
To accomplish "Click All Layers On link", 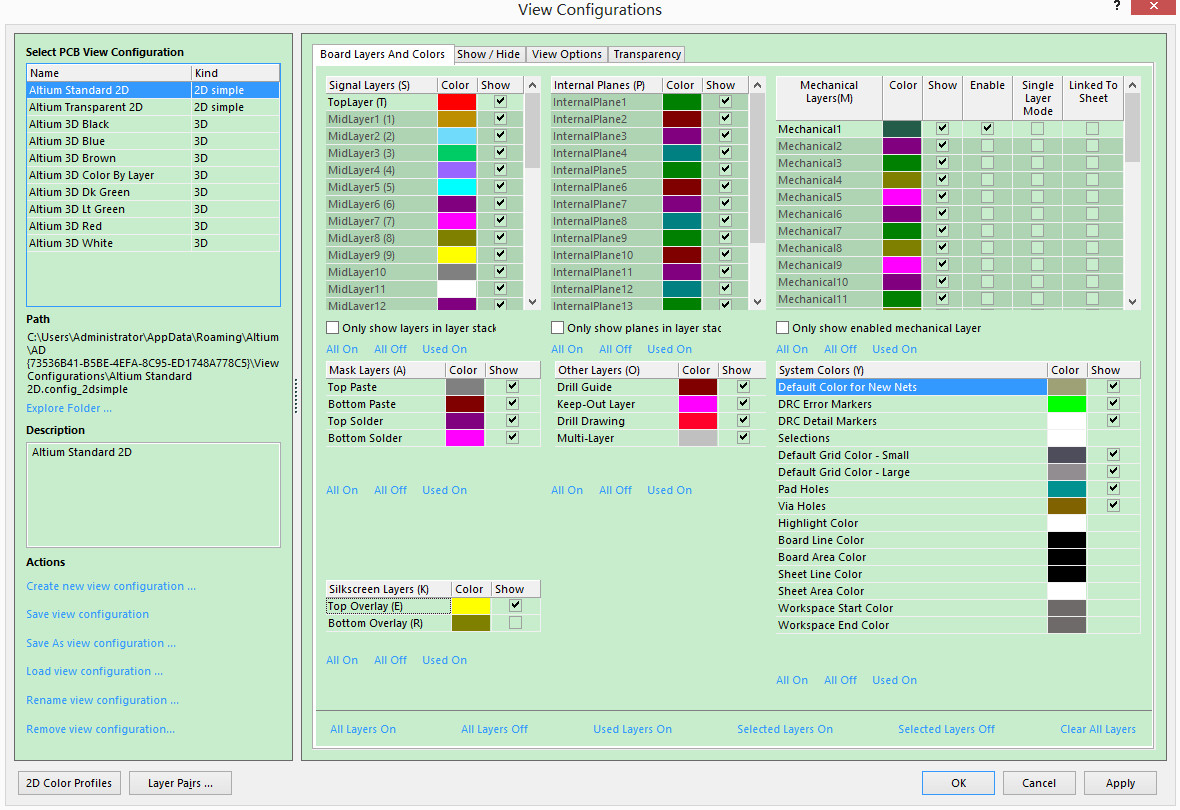I will 363,729.
